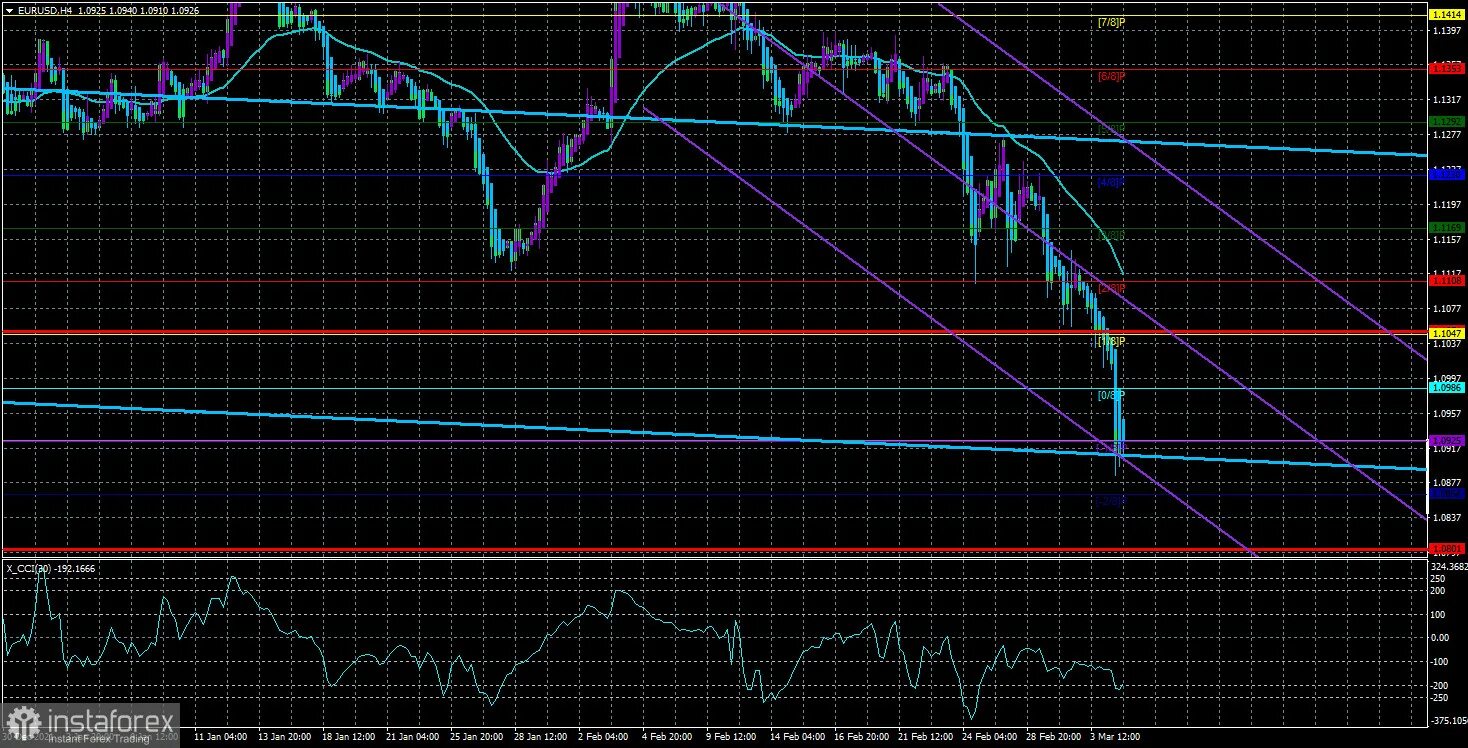Image resolution: width=1468 pixels, height=748 pixels.
Task: Click the 1.1117 price scale value
Action: pyautogui.click(x=1446, y=274)
